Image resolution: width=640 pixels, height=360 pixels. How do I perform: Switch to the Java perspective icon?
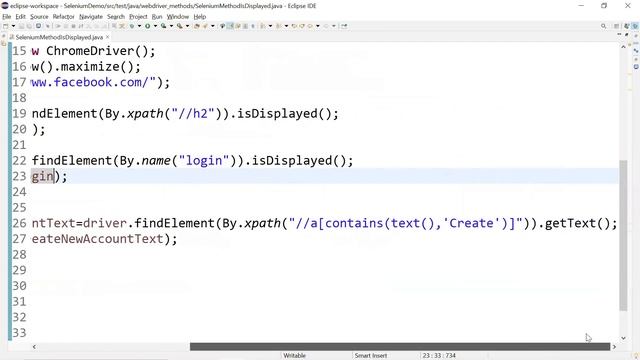[627, 26]
